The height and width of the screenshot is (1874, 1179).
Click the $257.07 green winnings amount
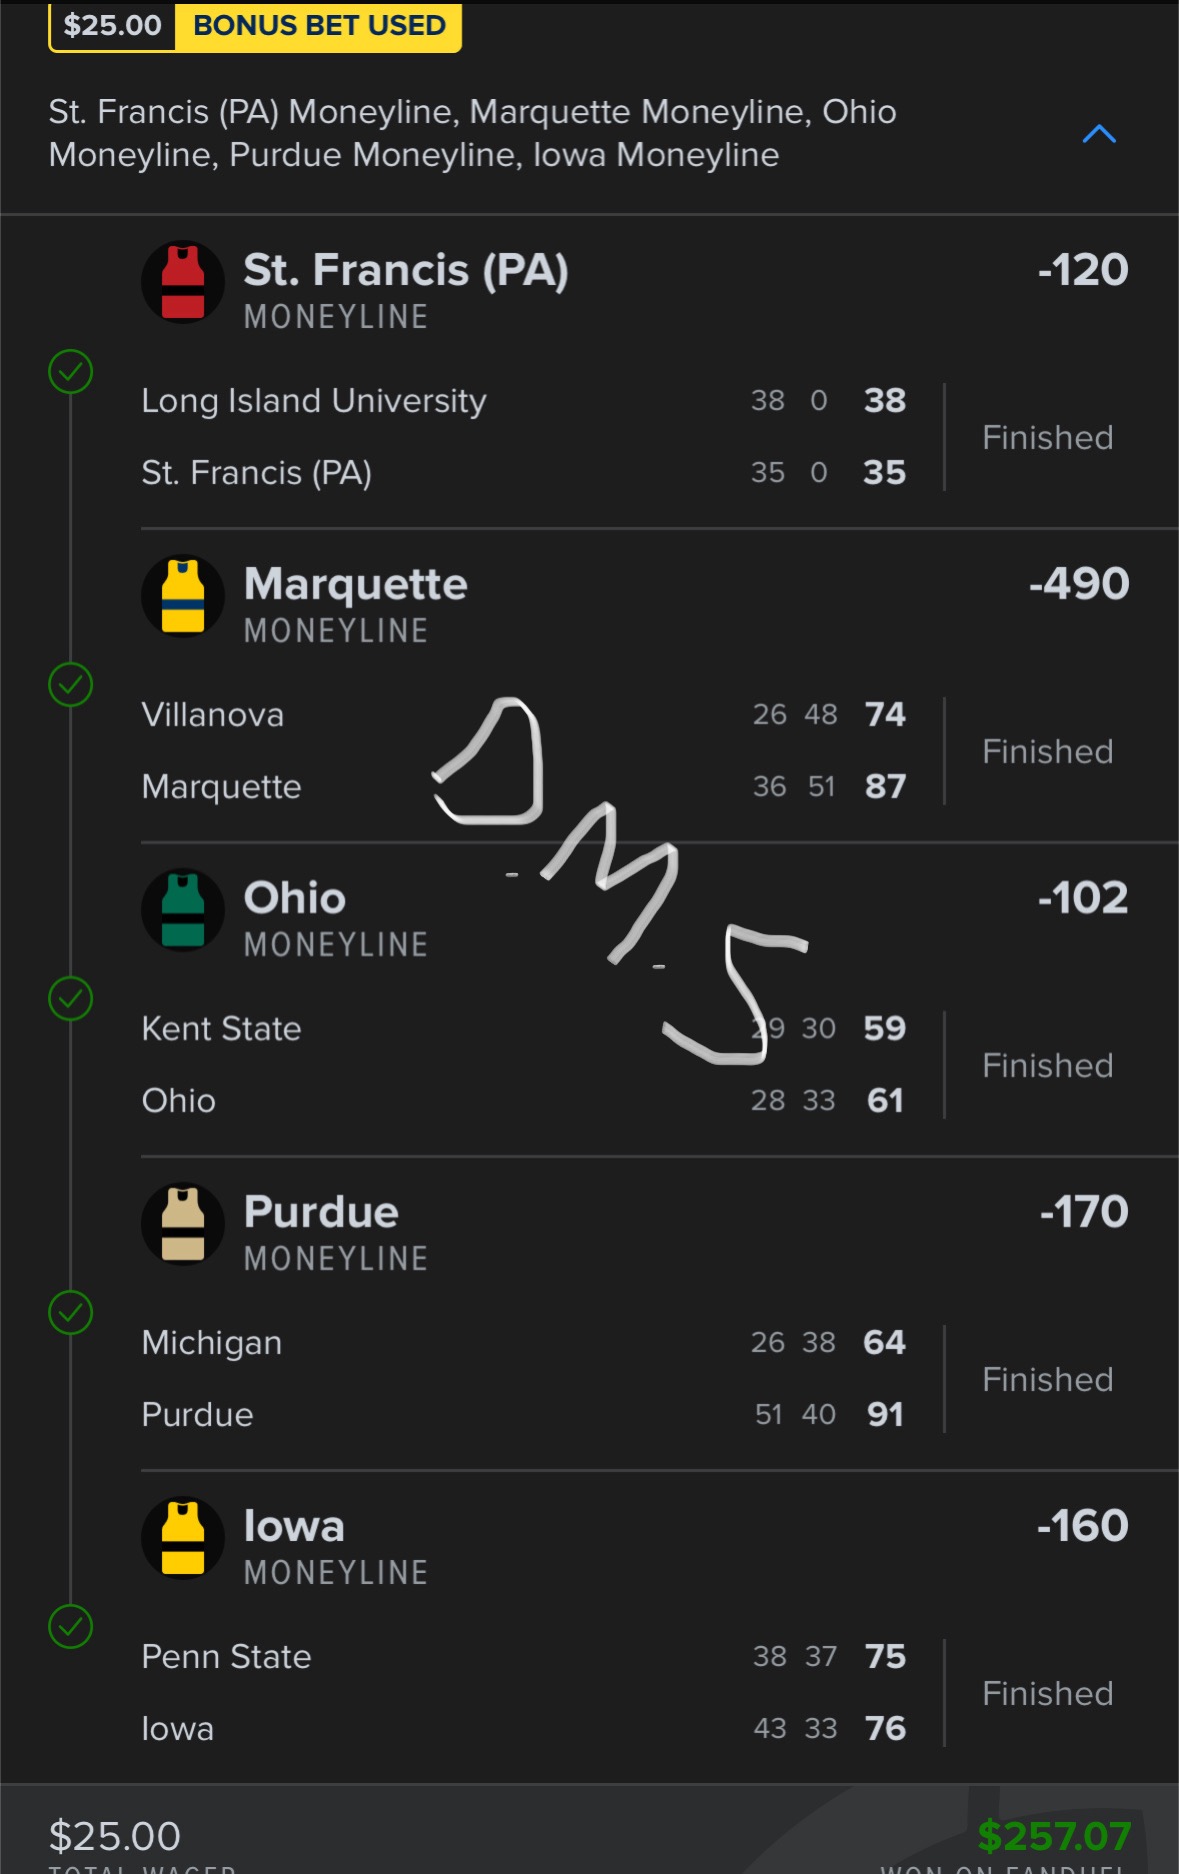(1054, 1836)
